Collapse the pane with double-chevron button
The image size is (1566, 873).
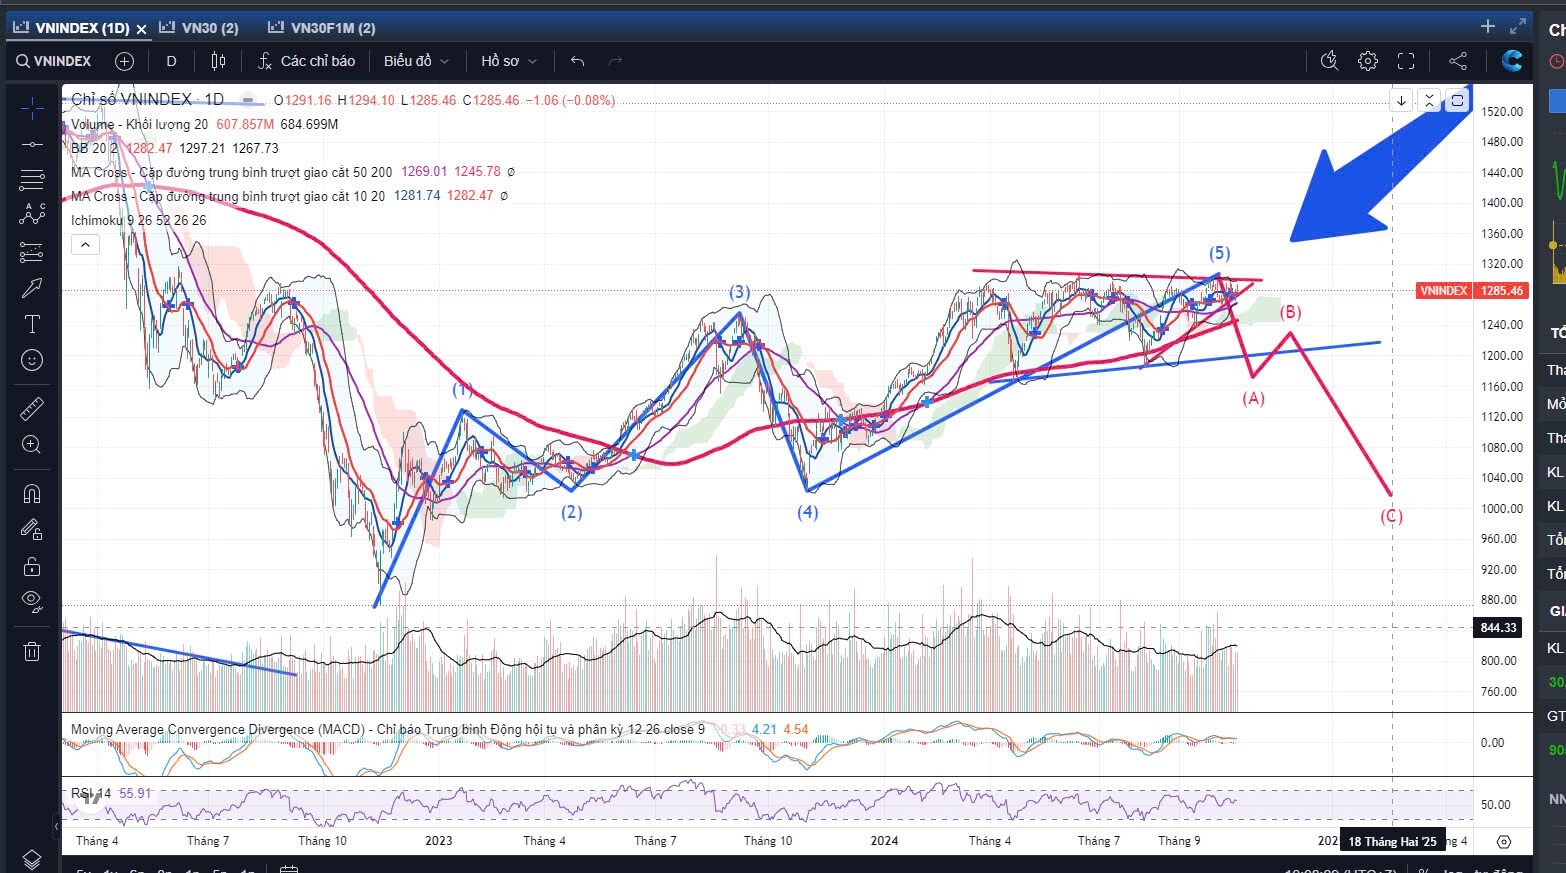1430,100
